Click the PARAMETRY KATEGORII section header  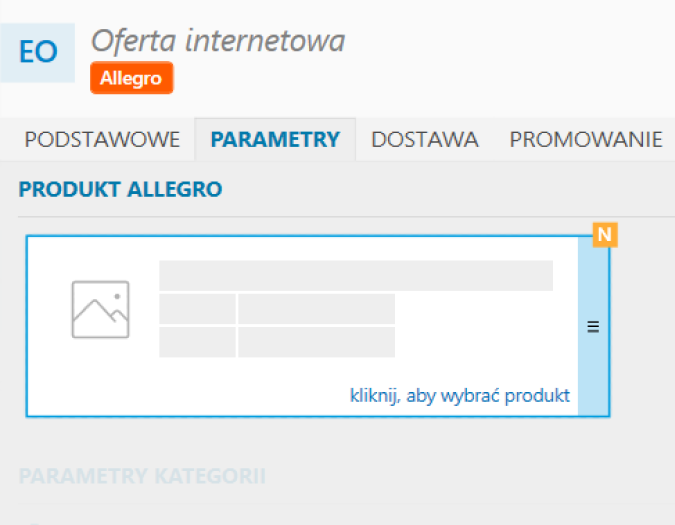pos(142,476)
